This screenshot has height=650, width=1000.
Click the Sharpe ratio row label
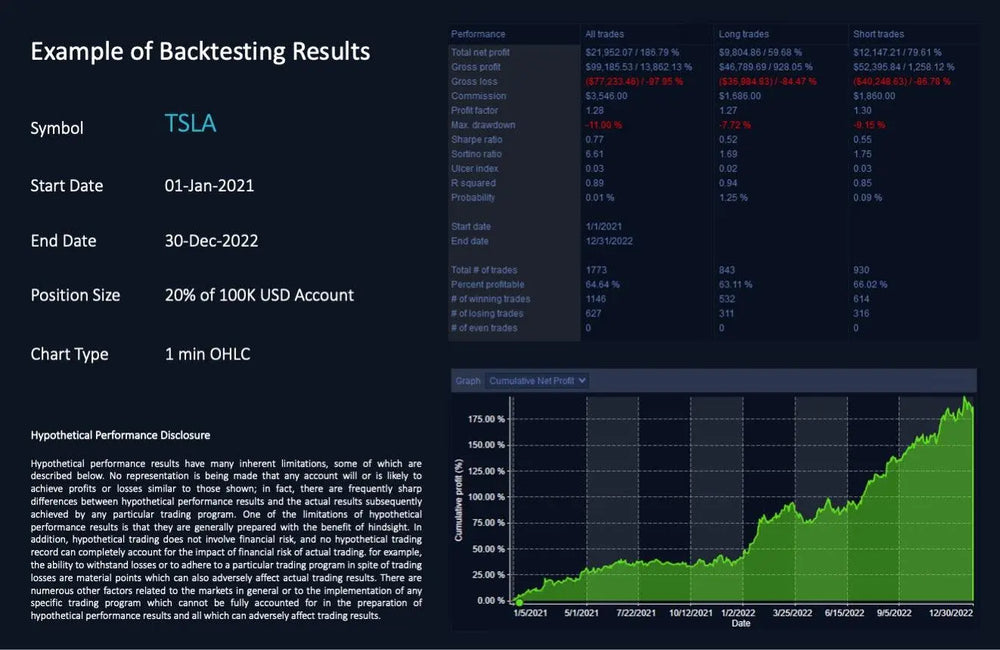coord(477,139)
